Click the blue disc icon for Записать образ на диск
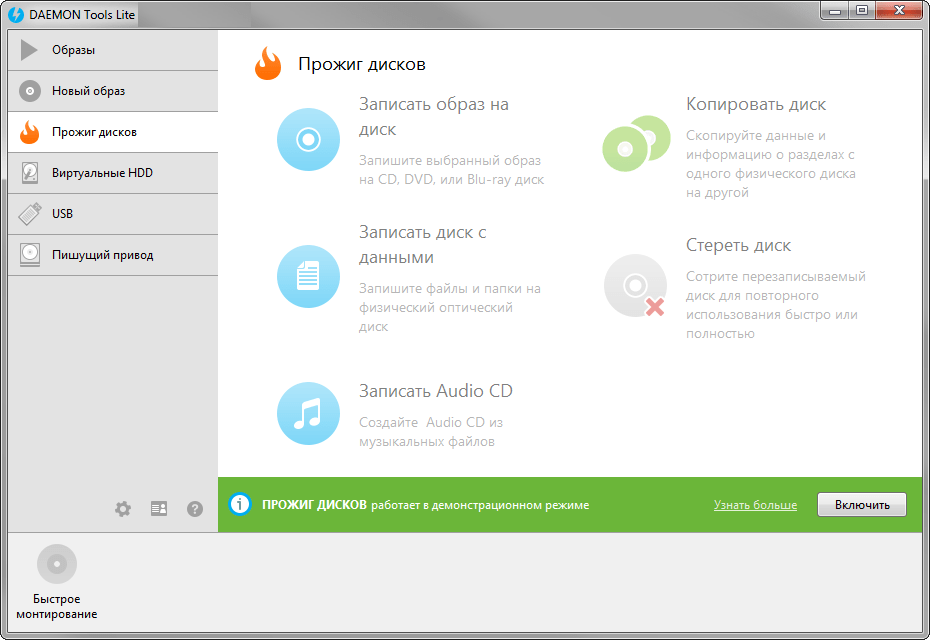930x640 pixels. [x=308, y=140]
